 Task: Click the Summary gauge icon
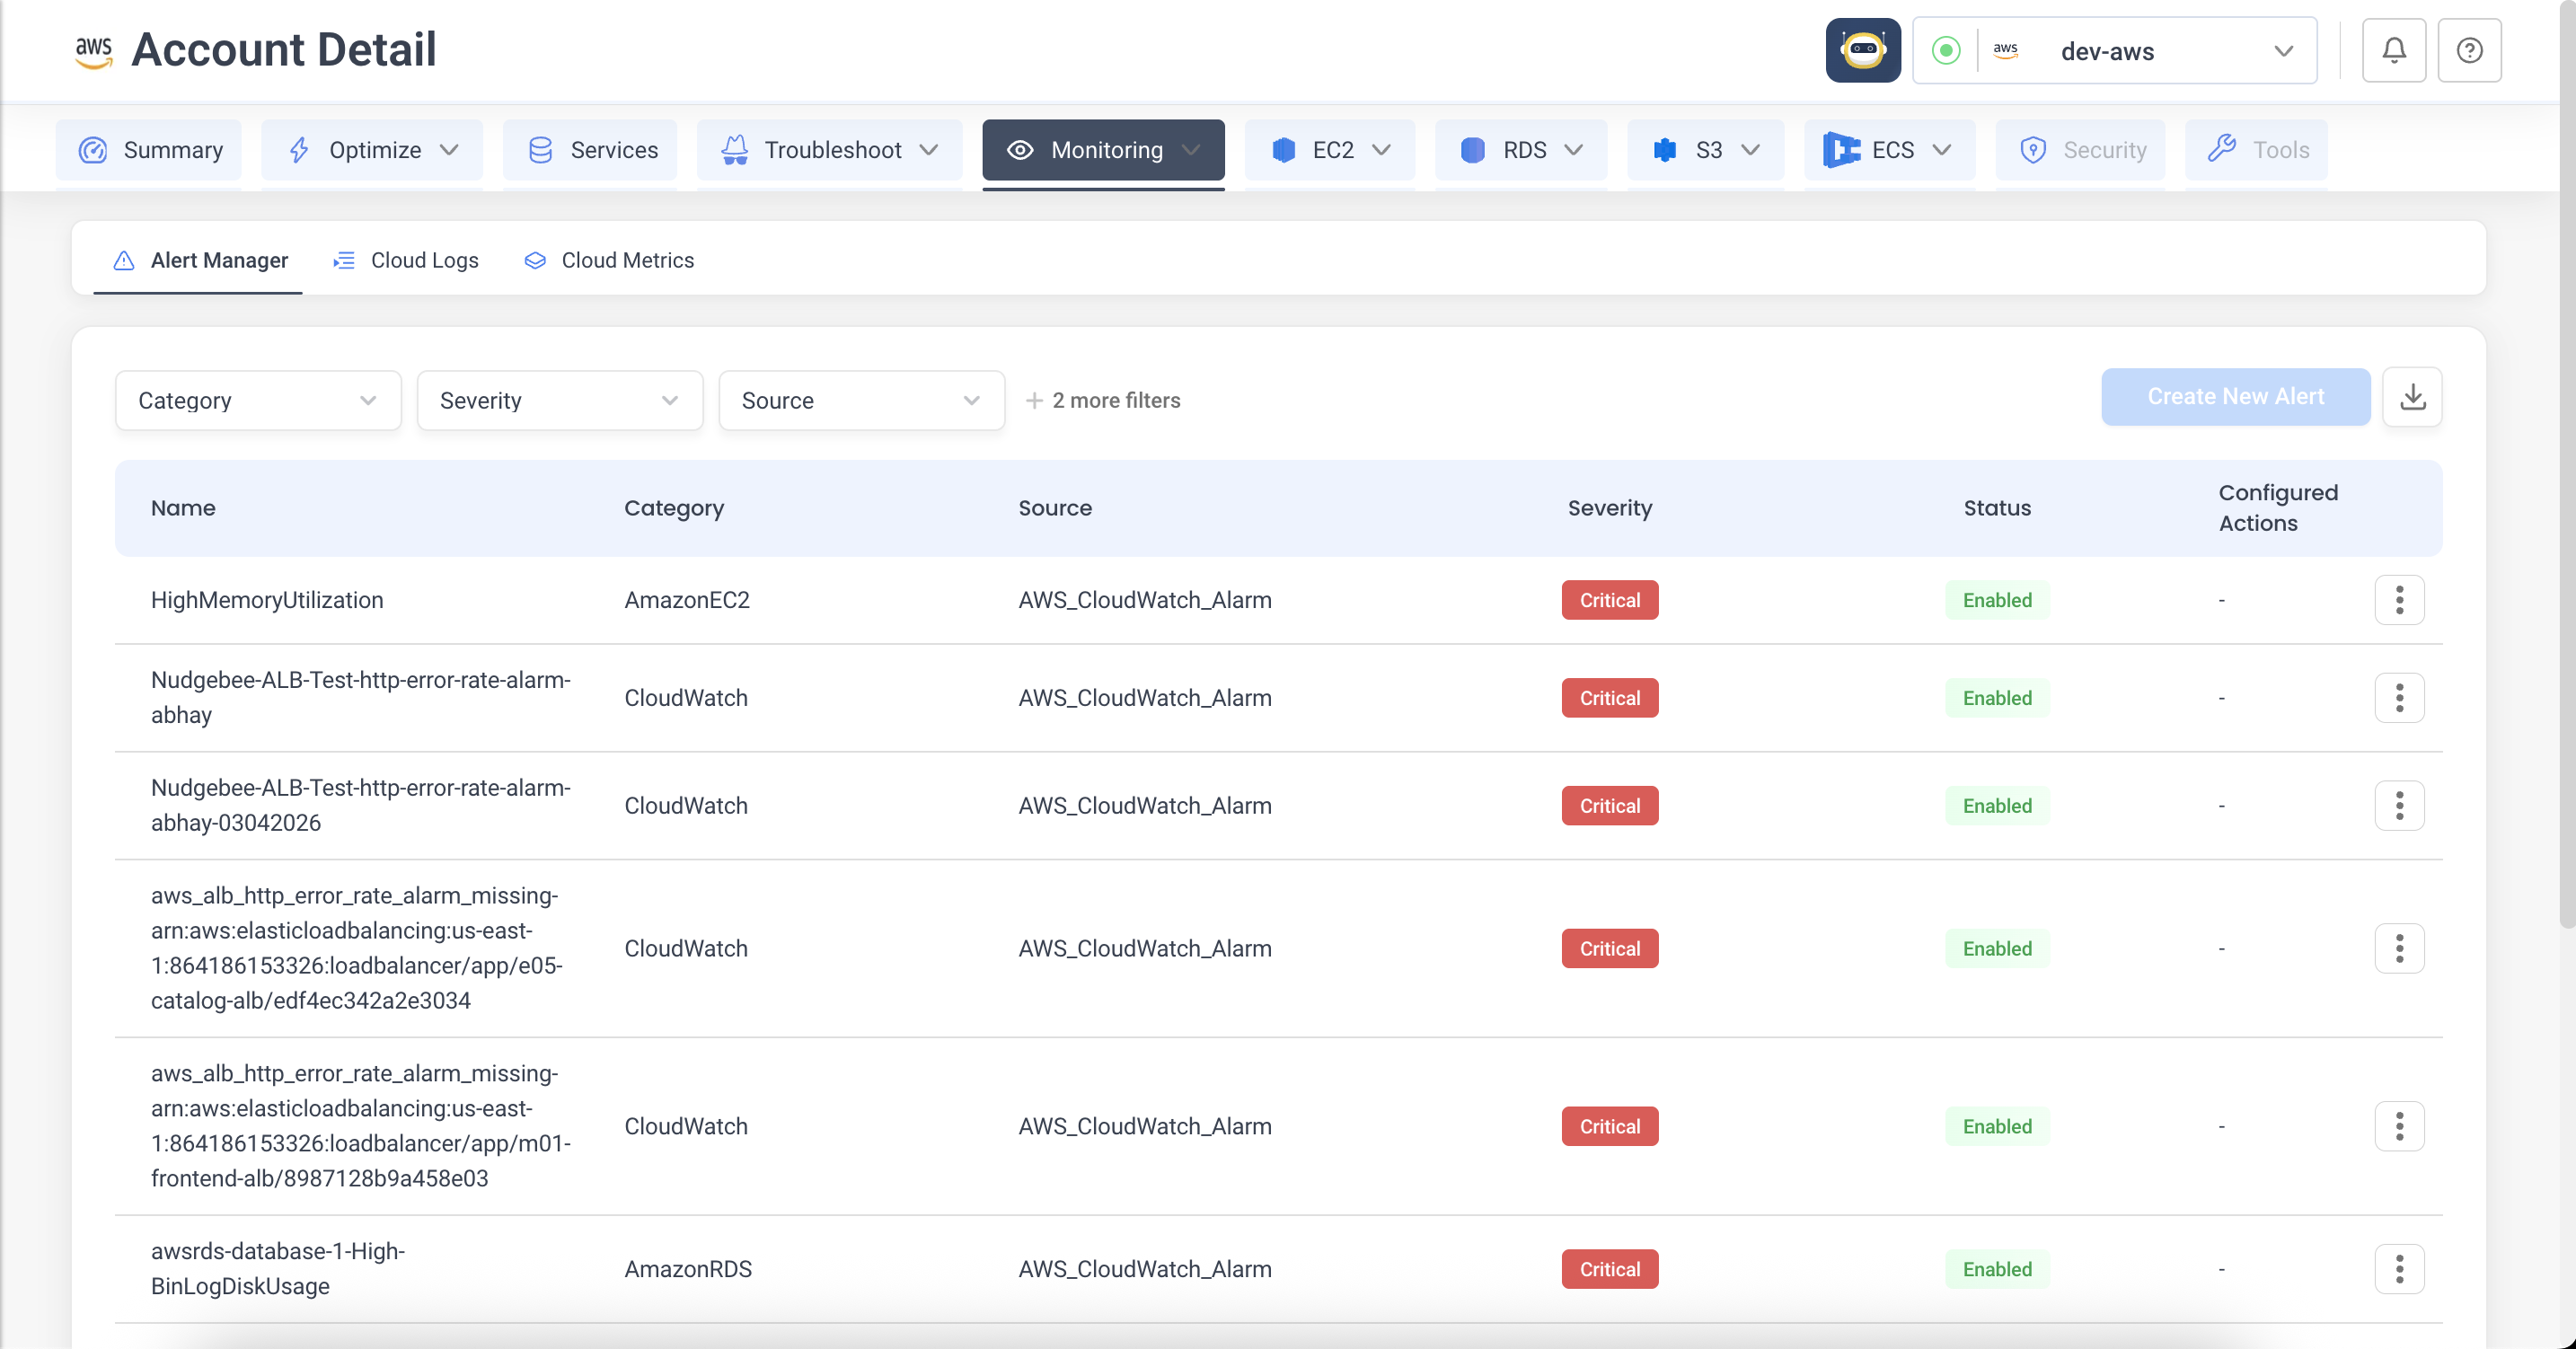(93, 150)
